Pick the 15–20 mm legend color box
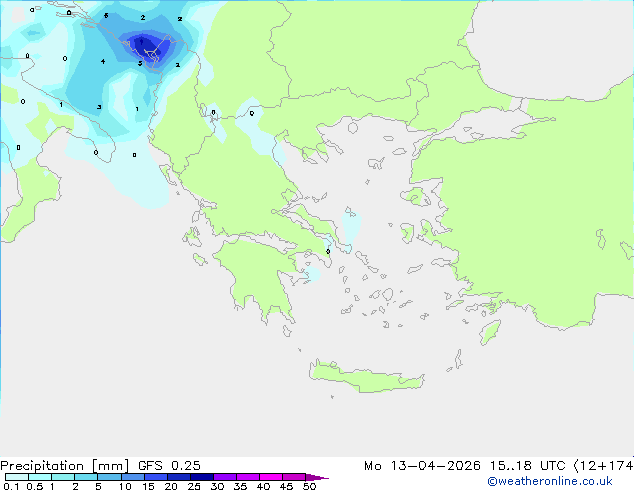Viewport: 634px width, 490px height. pos(155,477)
